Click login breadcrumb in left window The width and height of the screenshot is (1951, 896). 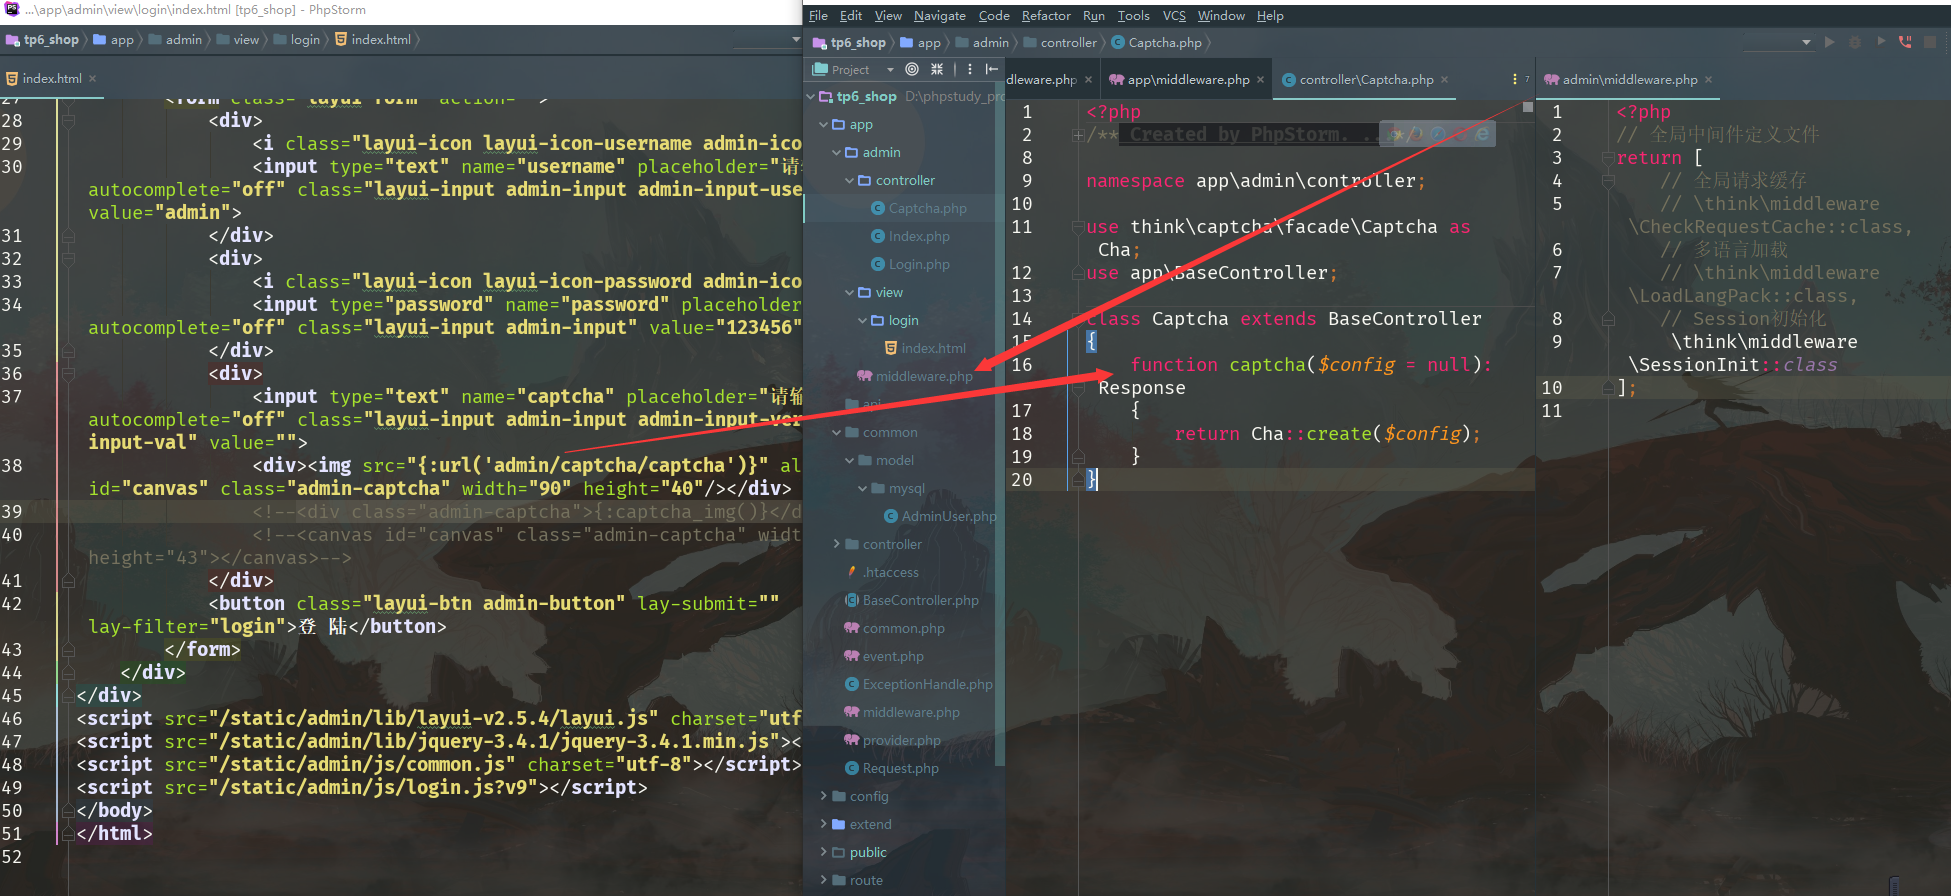coord(305,40)
